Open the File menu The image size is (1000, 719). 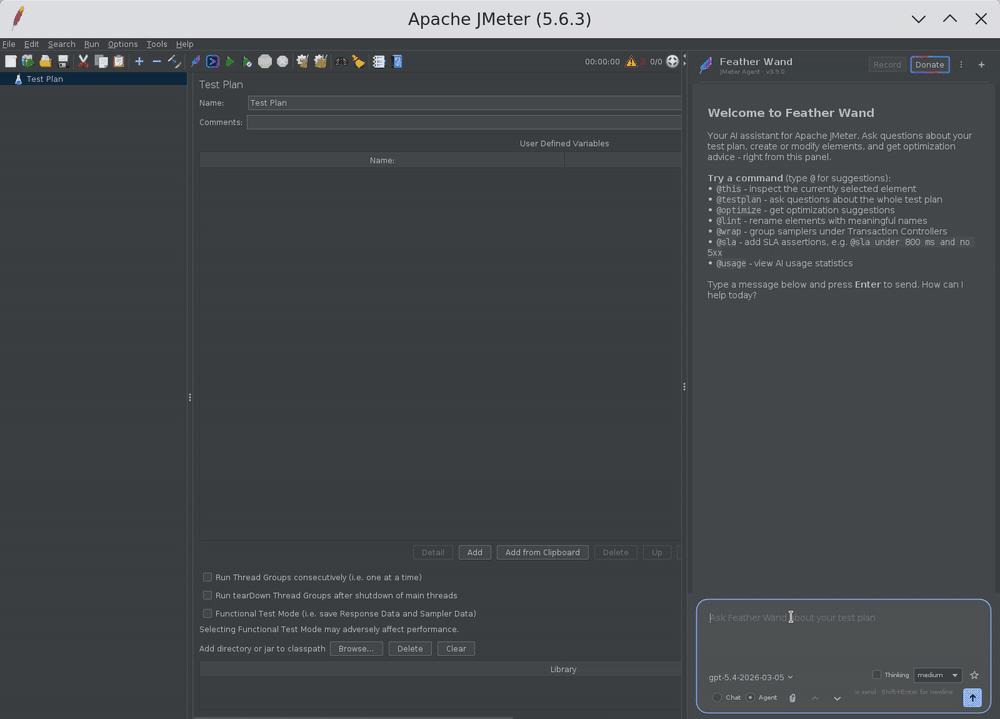8,44
